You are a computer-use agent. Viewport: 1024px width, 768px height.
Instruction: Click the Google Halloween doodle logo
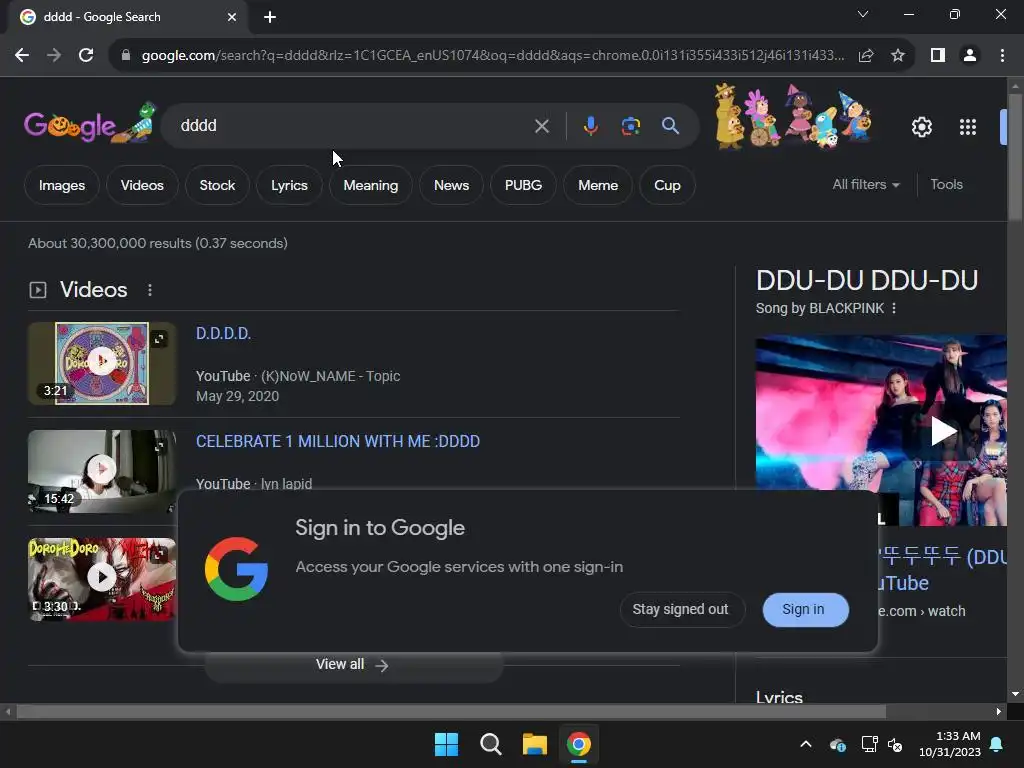(90, 123)
